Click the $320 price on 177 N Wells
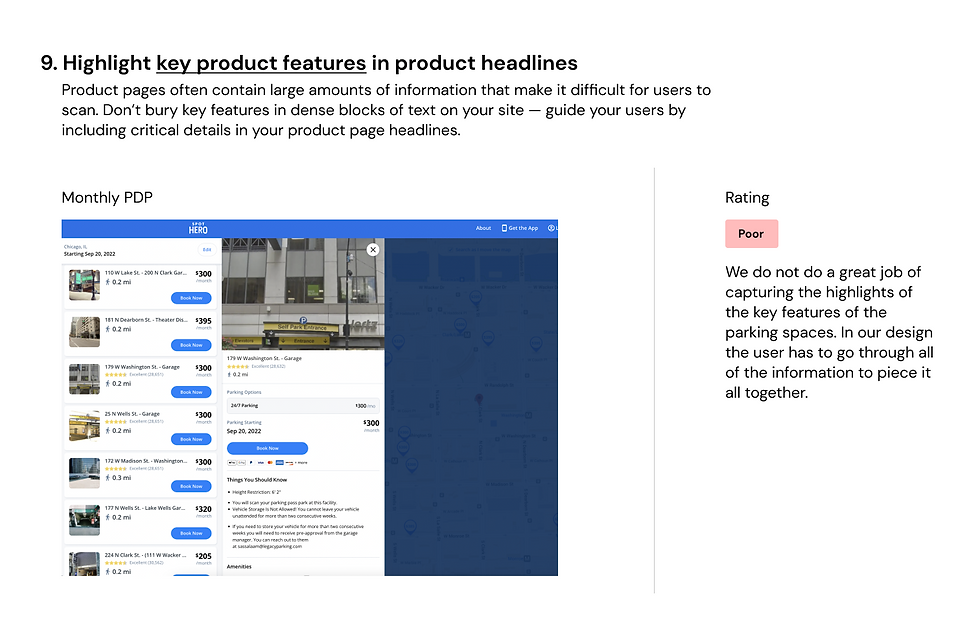Screen dimensions: 980x636 (203, 509)
